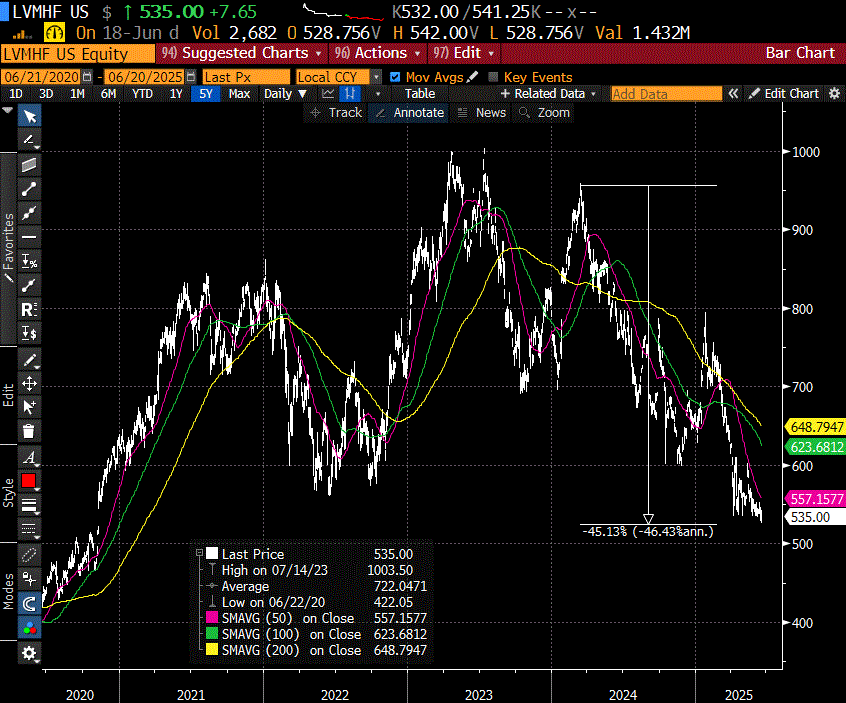Click the Zoom button

tap(544, 112)
